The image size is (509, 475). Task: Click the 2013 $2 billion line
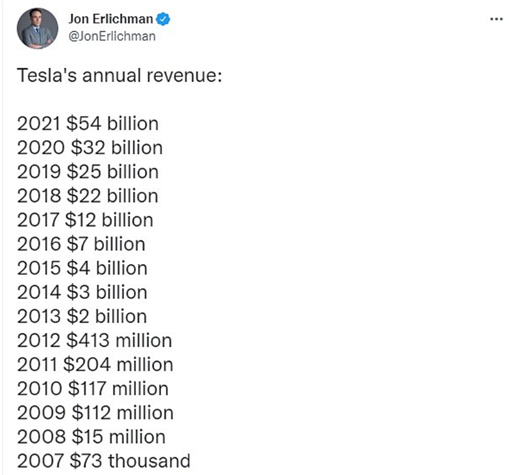[x=82, y=316]
